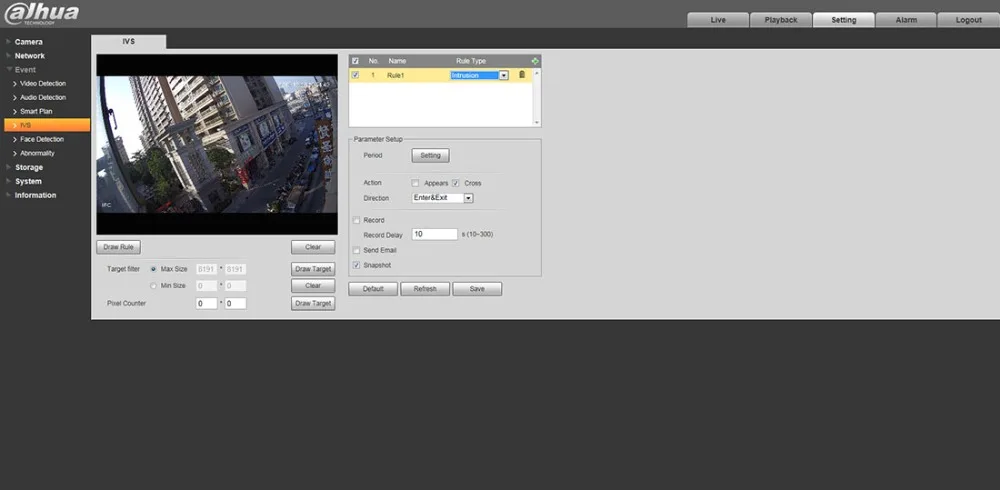1000x490 pixels.
Task: Open the Direction Enter&Exit dropdown
Action: click(468, 198)
